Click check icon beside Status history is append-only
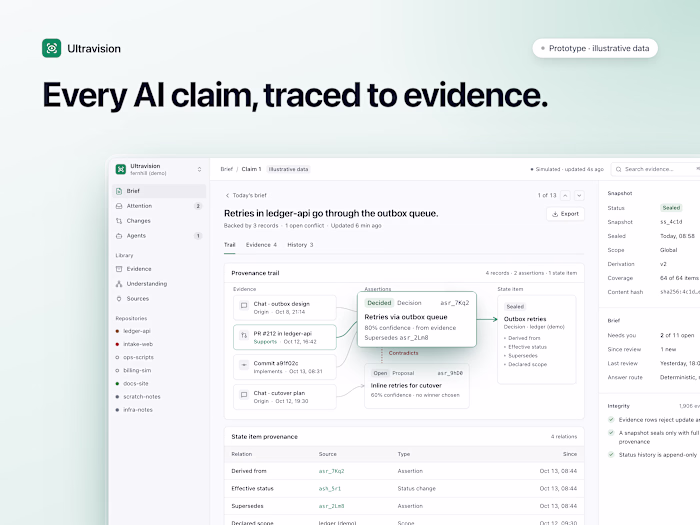Image resolution: width=700 pixels, height=525 pixels. [x=611, y=454]
